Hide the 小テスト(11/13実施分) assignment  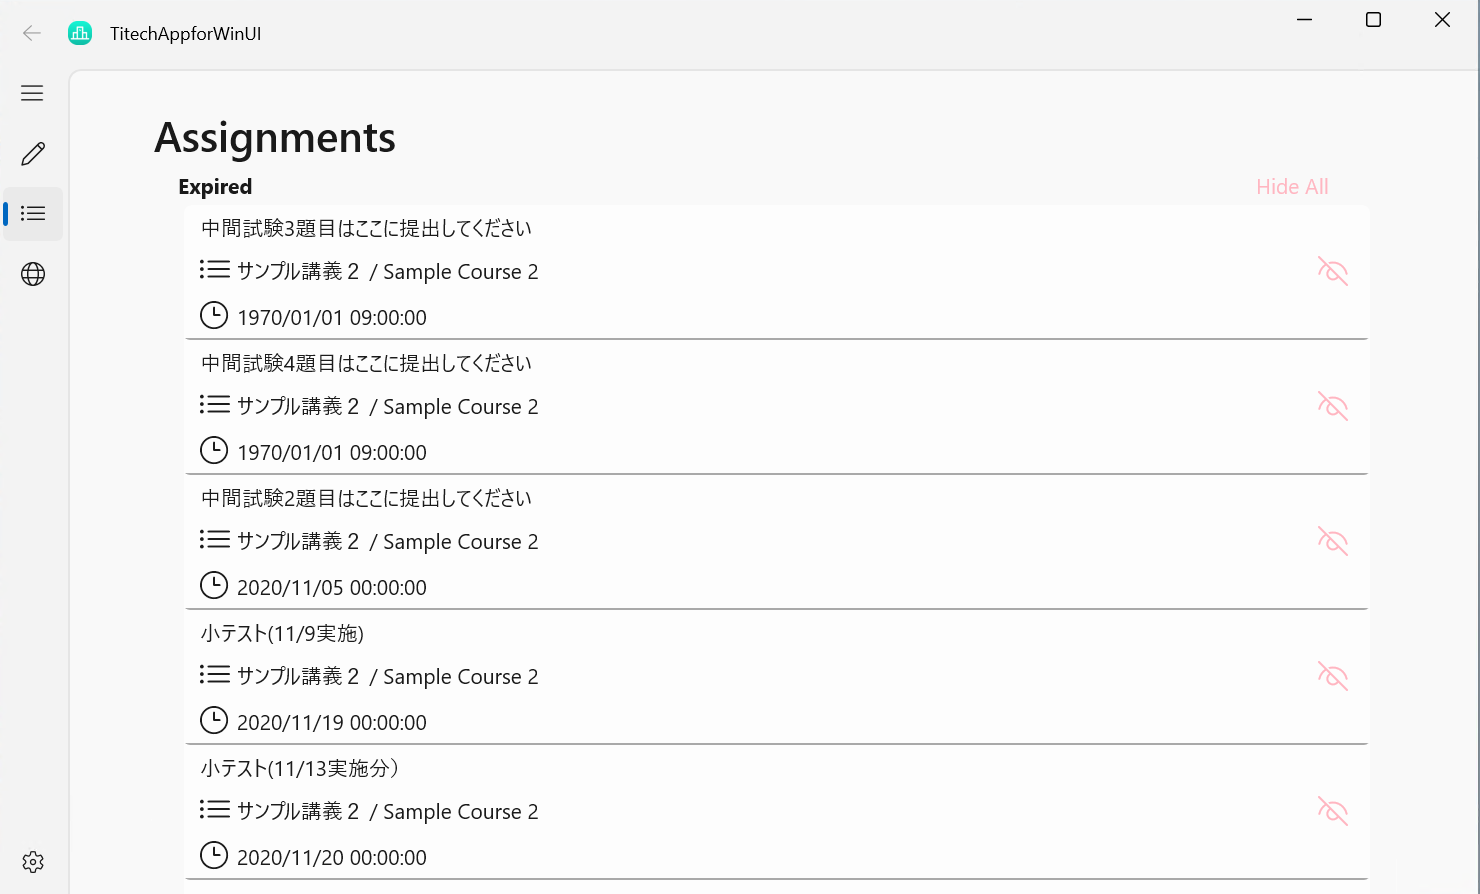[1333, 811]
